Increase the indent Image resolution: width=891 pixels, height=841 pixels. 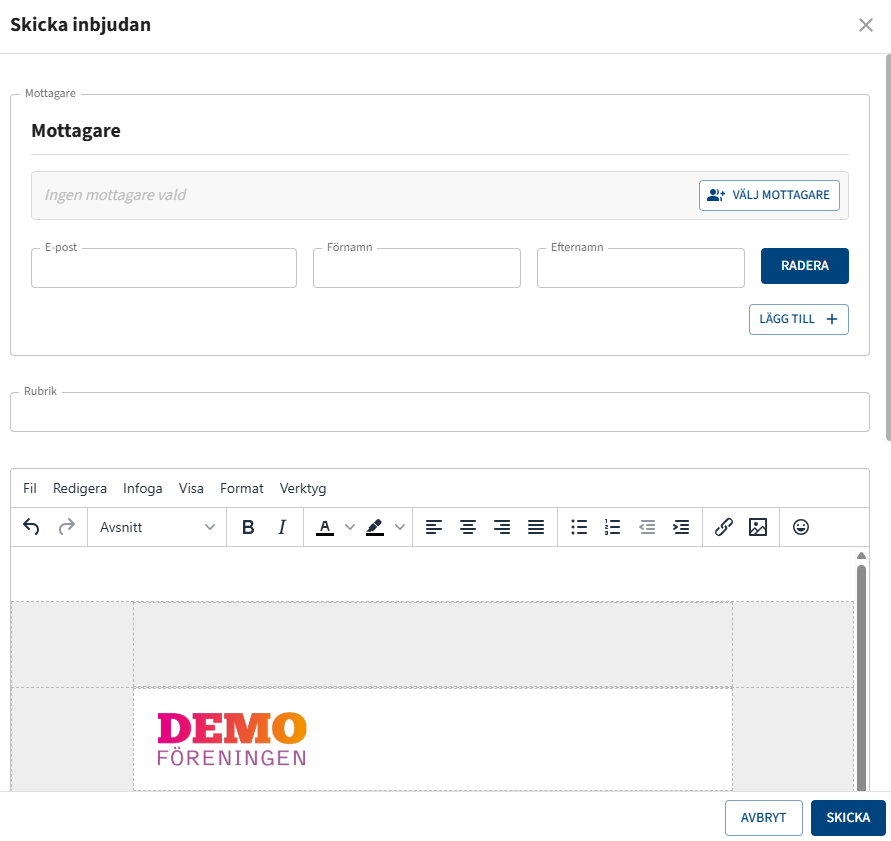[681, 527]
